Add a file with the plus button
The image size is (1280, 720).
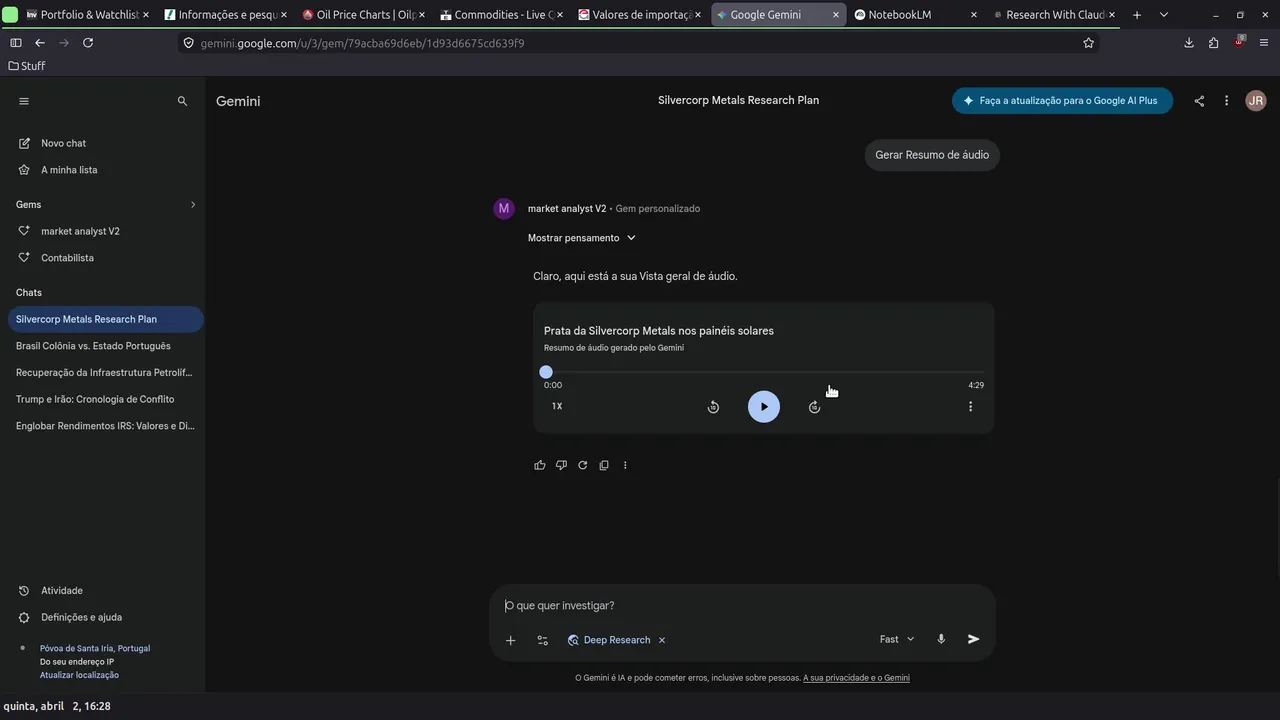coord(510,640)
